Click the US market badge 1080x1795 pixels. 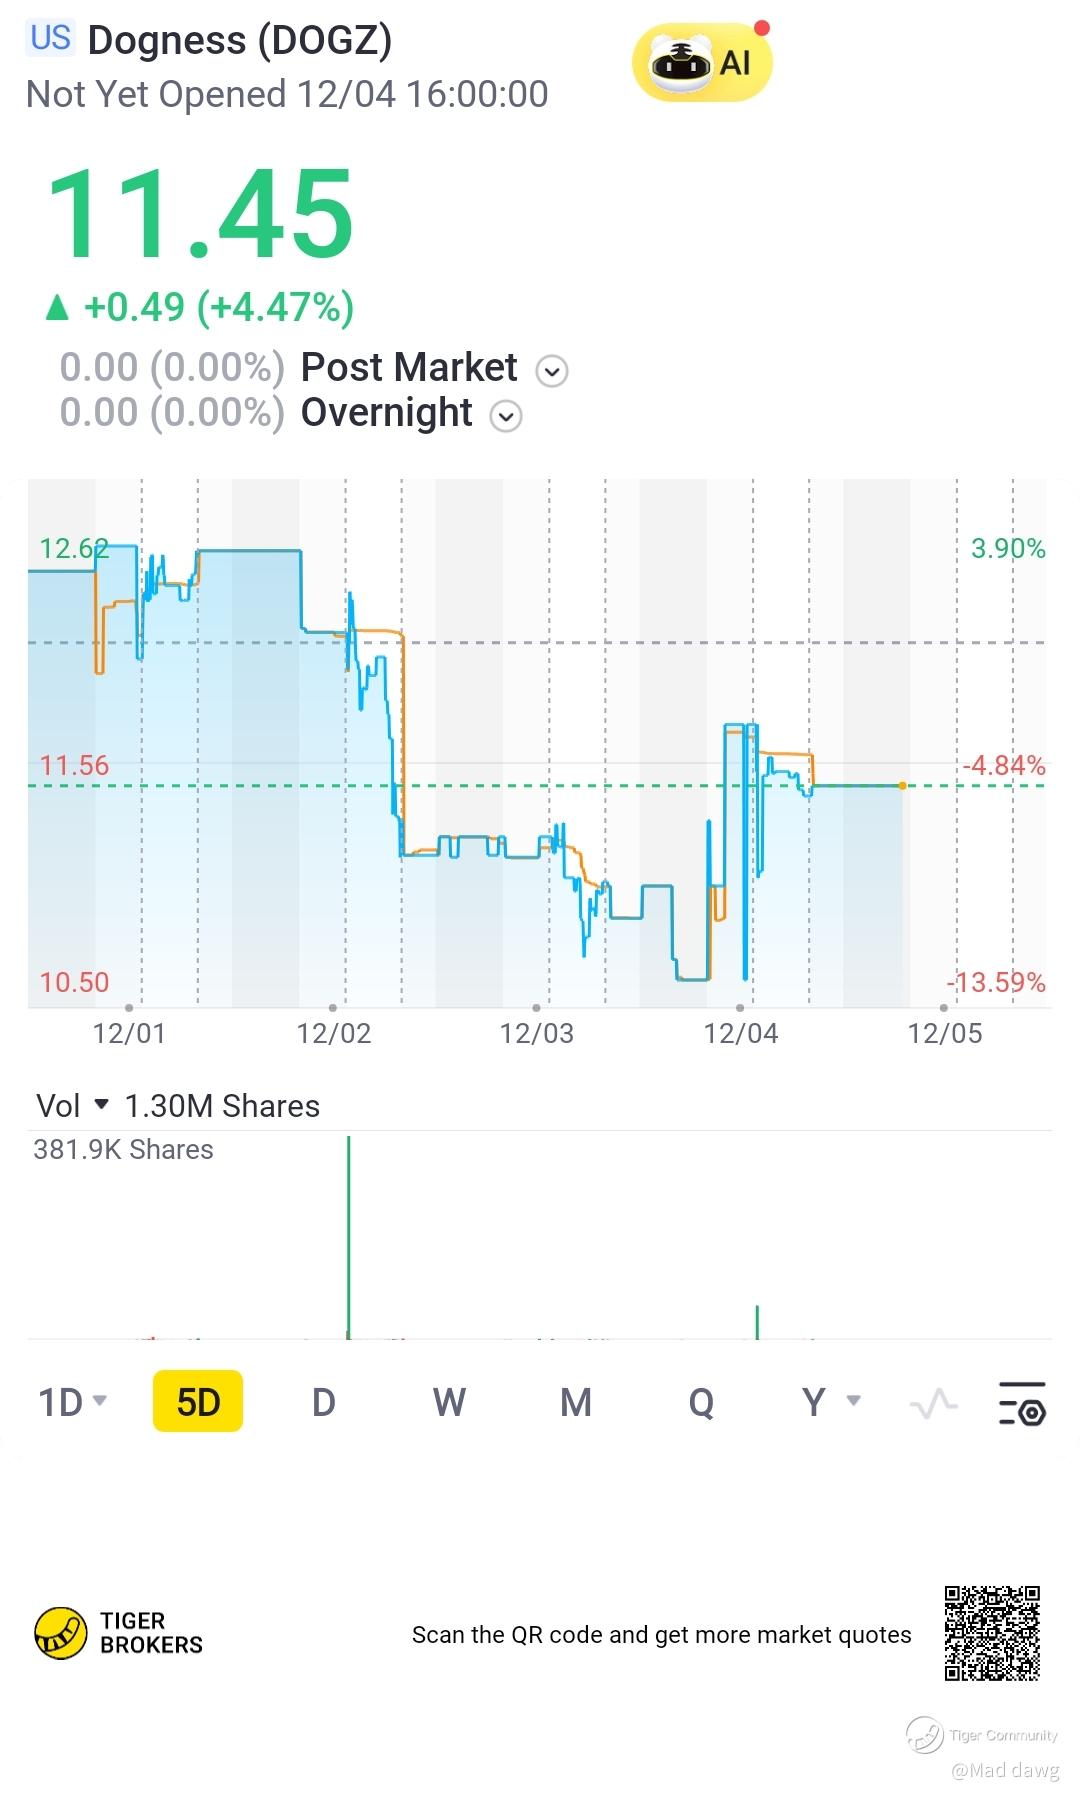coord(50,38)
